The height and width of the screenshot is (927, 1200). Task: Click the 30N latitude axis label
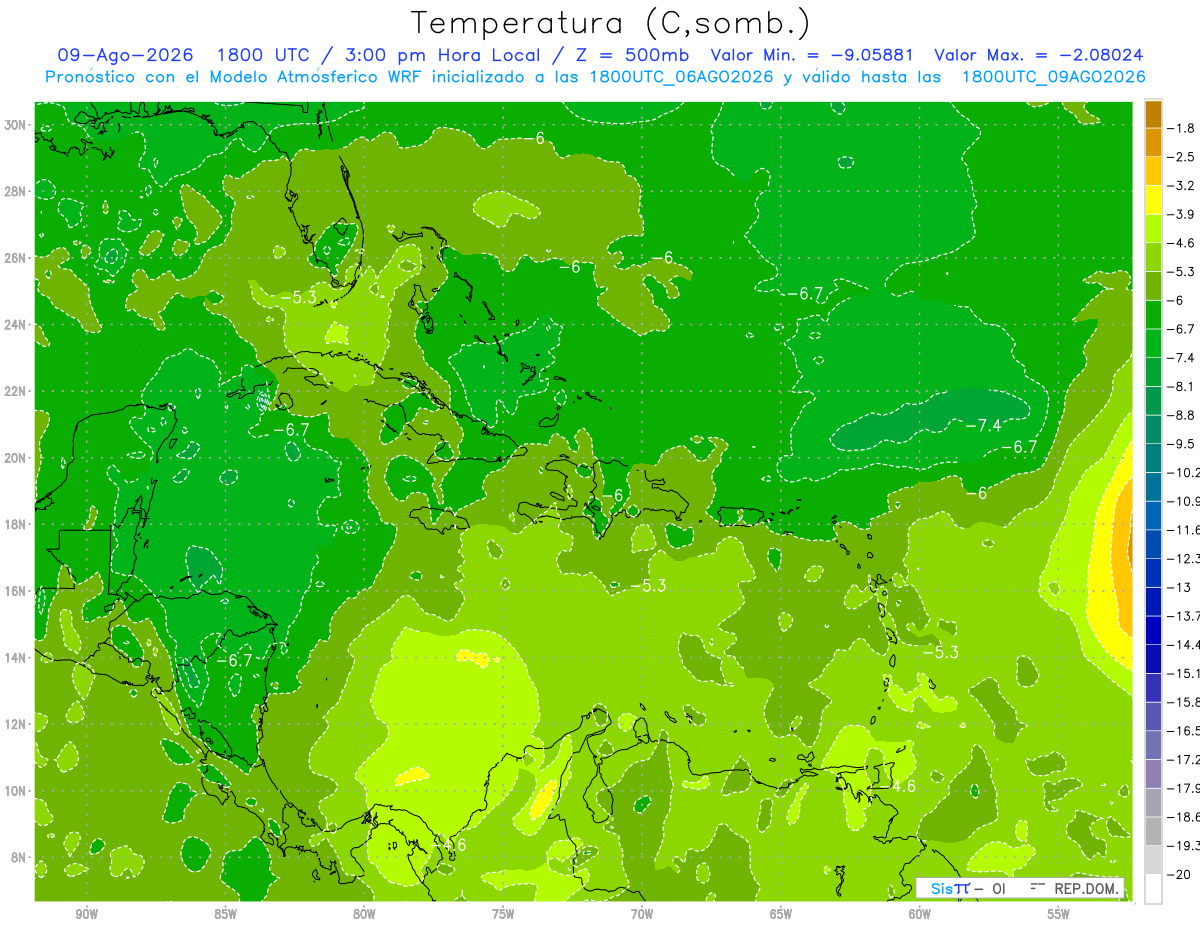16,124
